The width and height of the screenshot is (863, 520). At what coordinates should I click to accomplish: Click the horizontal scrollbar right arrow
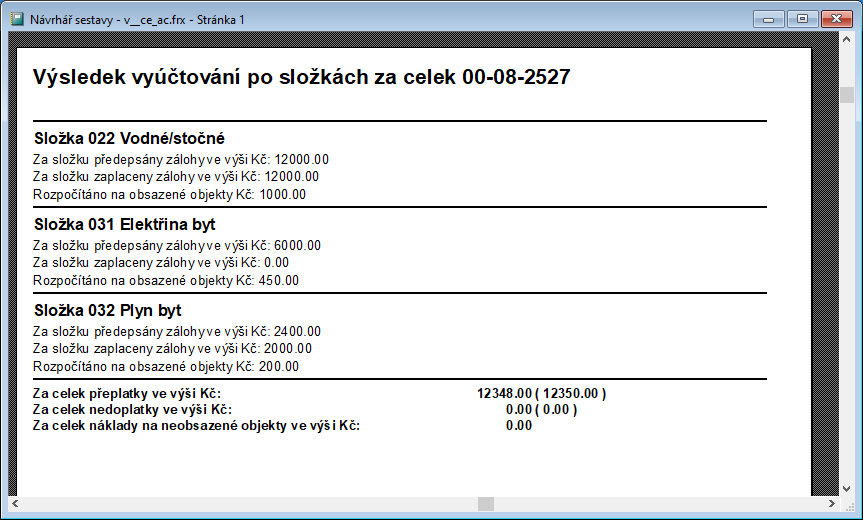coord(830,504)
